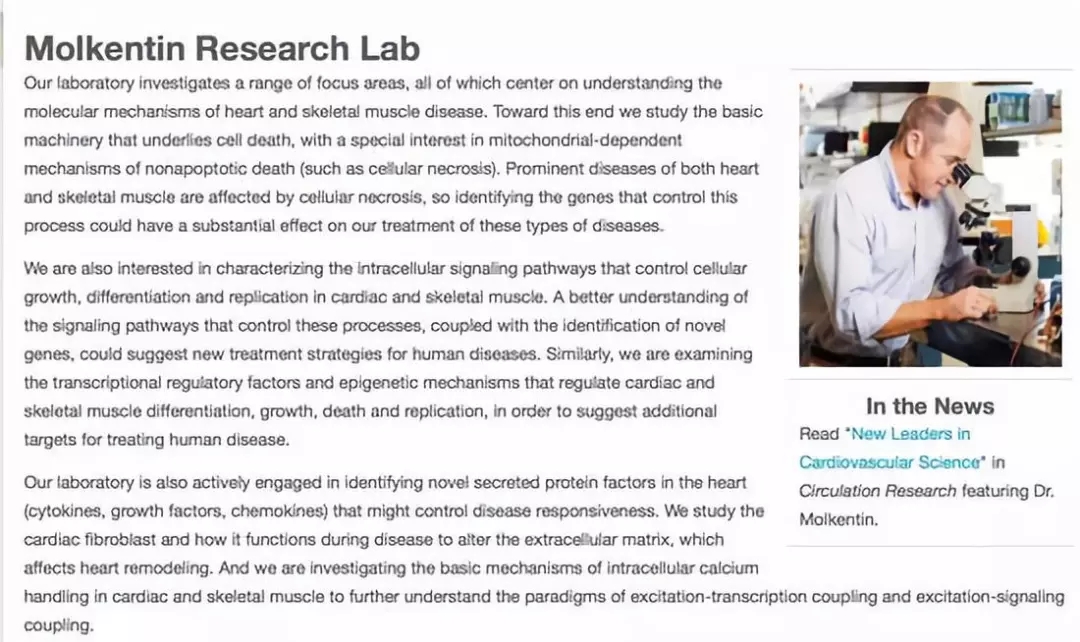Click the "Molkentin Research Lab" page heading
The image size is (1080, 642).
[222, 49]
